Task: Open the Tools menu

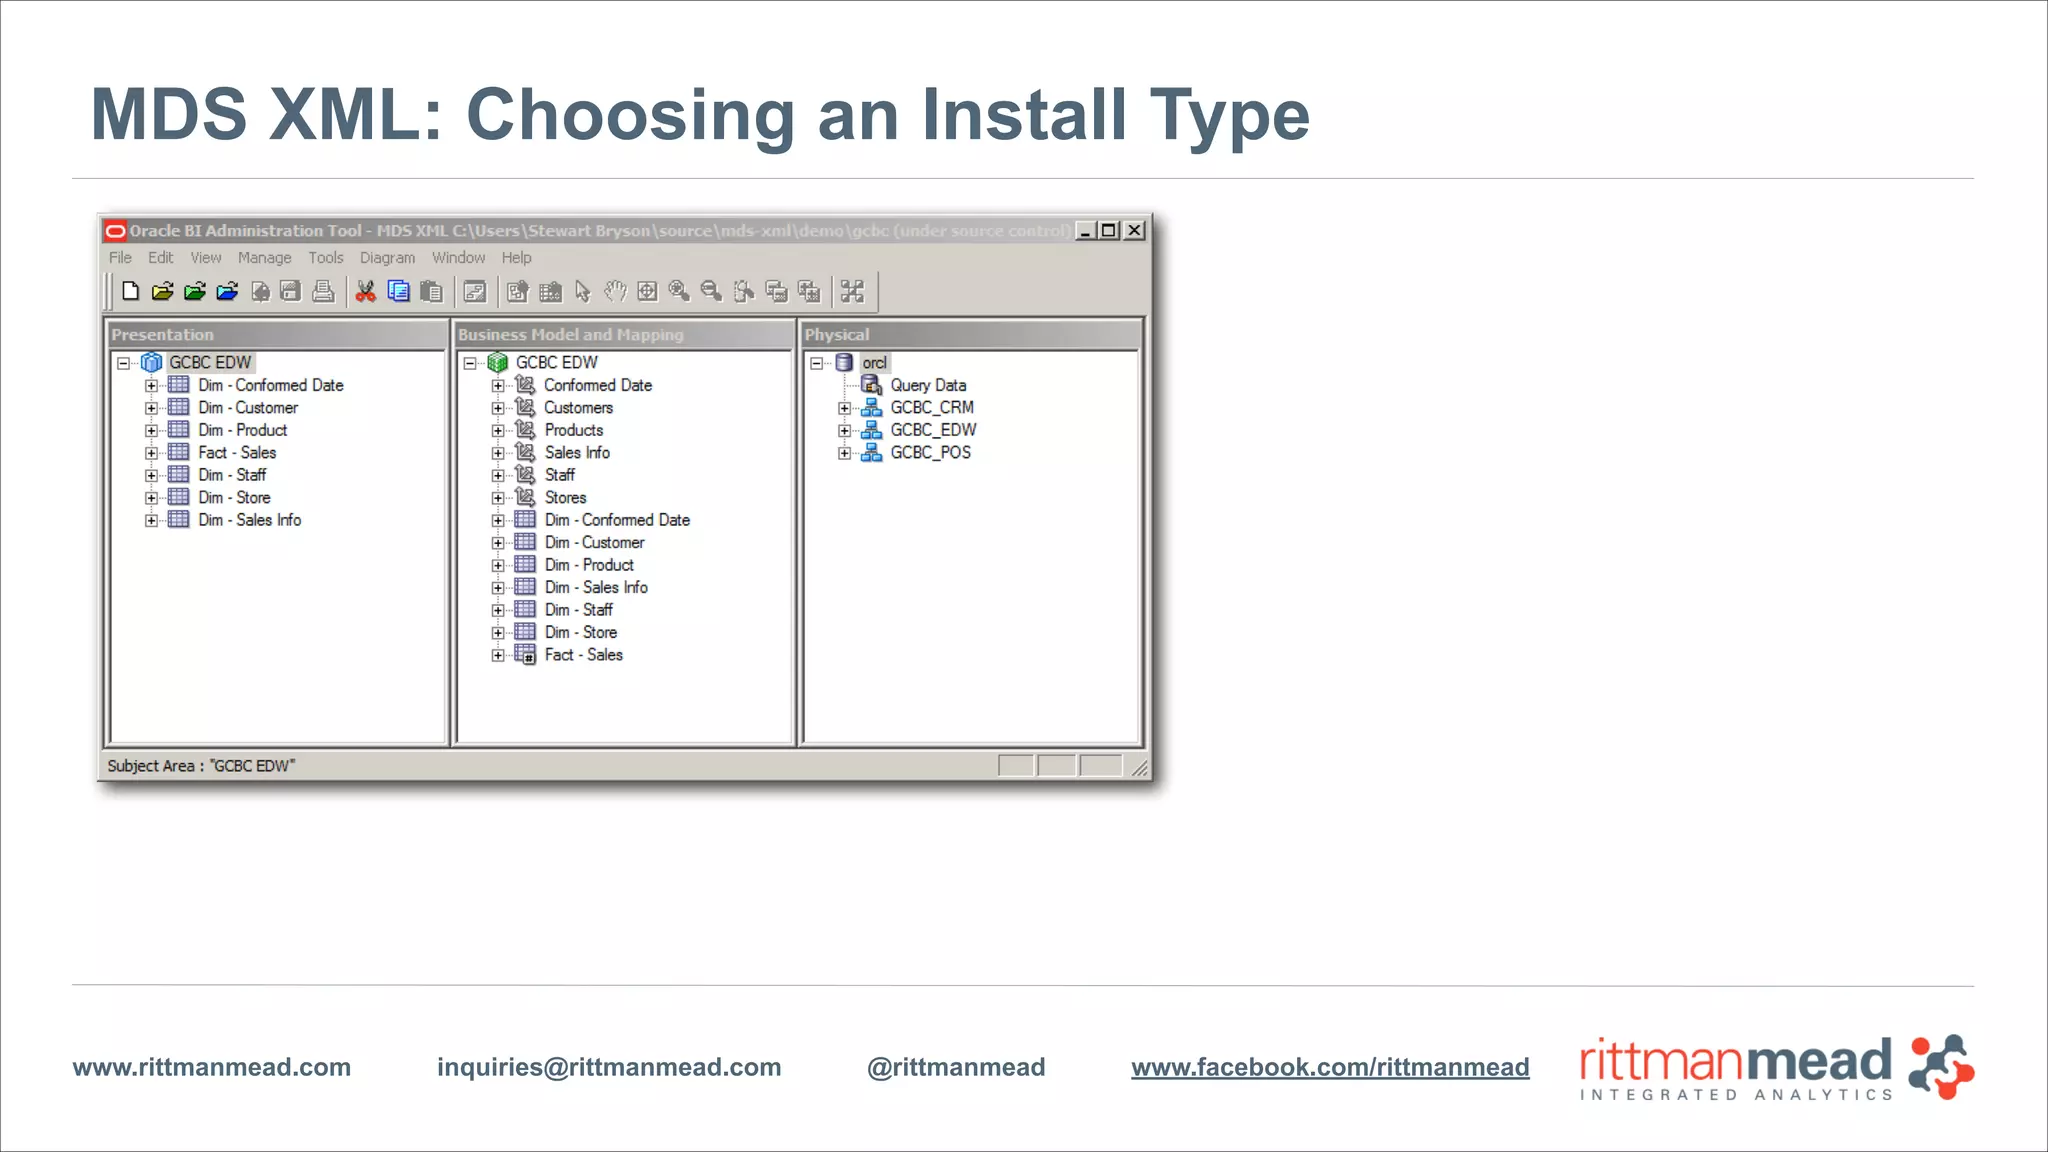Action: (325, 258)
